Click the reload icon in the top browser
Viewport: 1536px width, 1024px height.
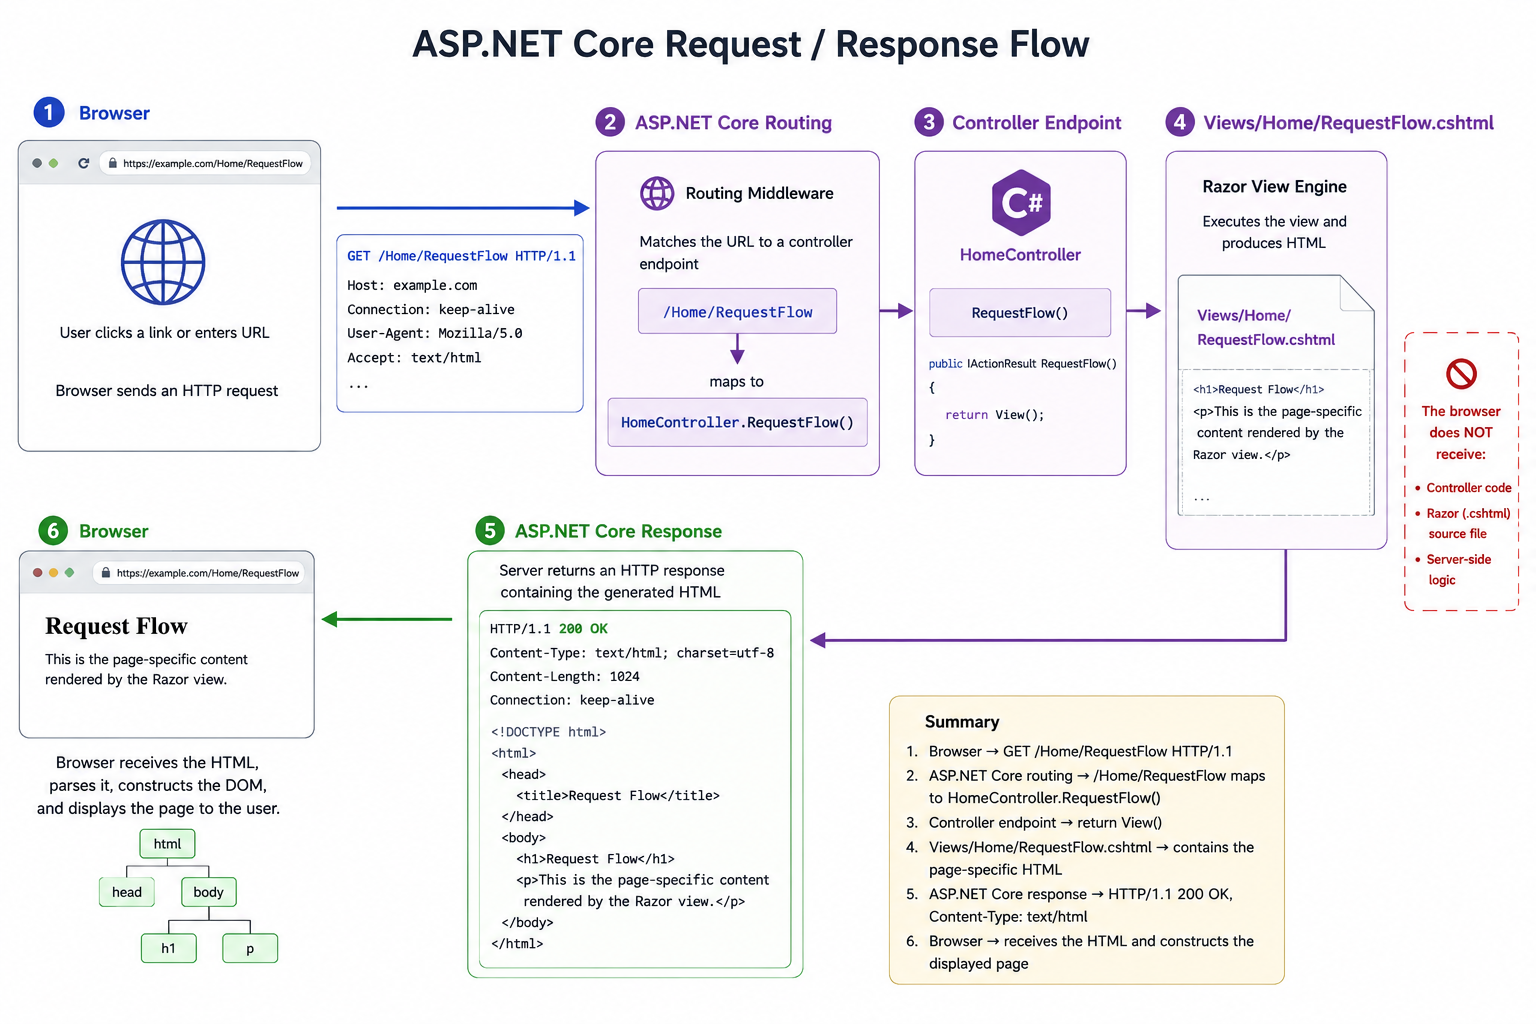pos(84,163)
